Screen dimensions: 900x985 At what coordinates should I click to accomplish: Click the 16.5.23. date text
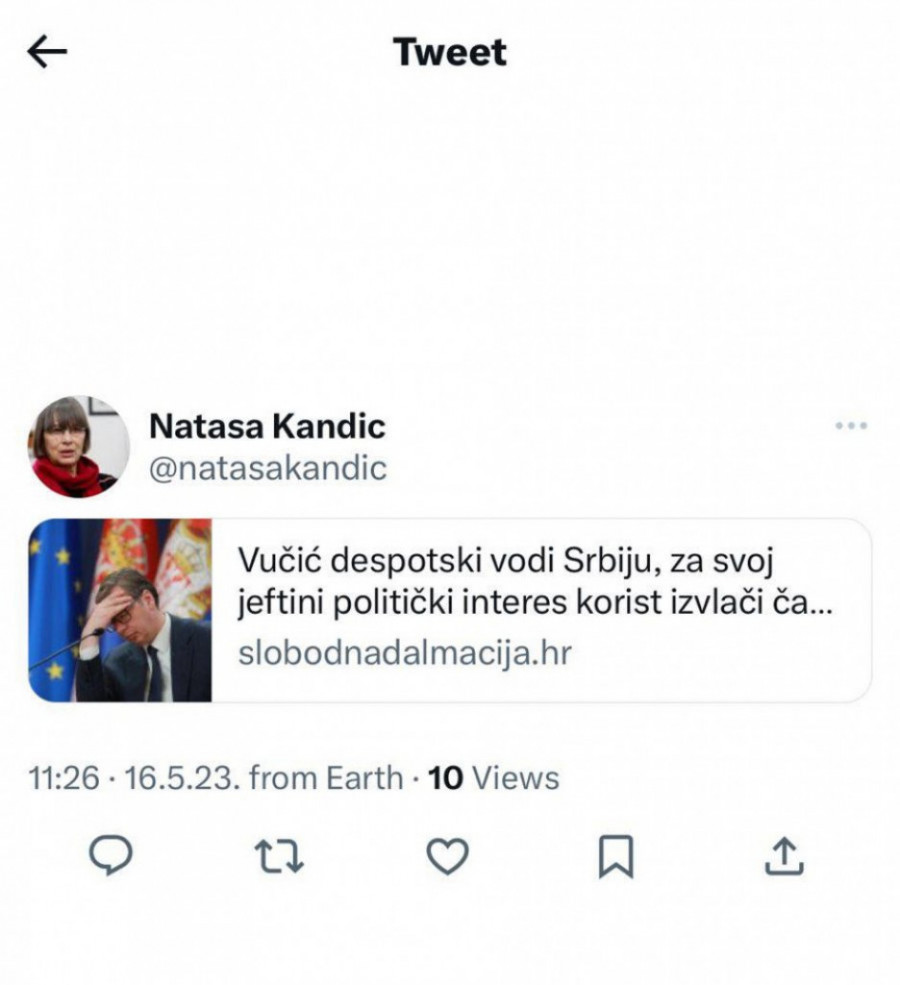[x=182, y=778]
